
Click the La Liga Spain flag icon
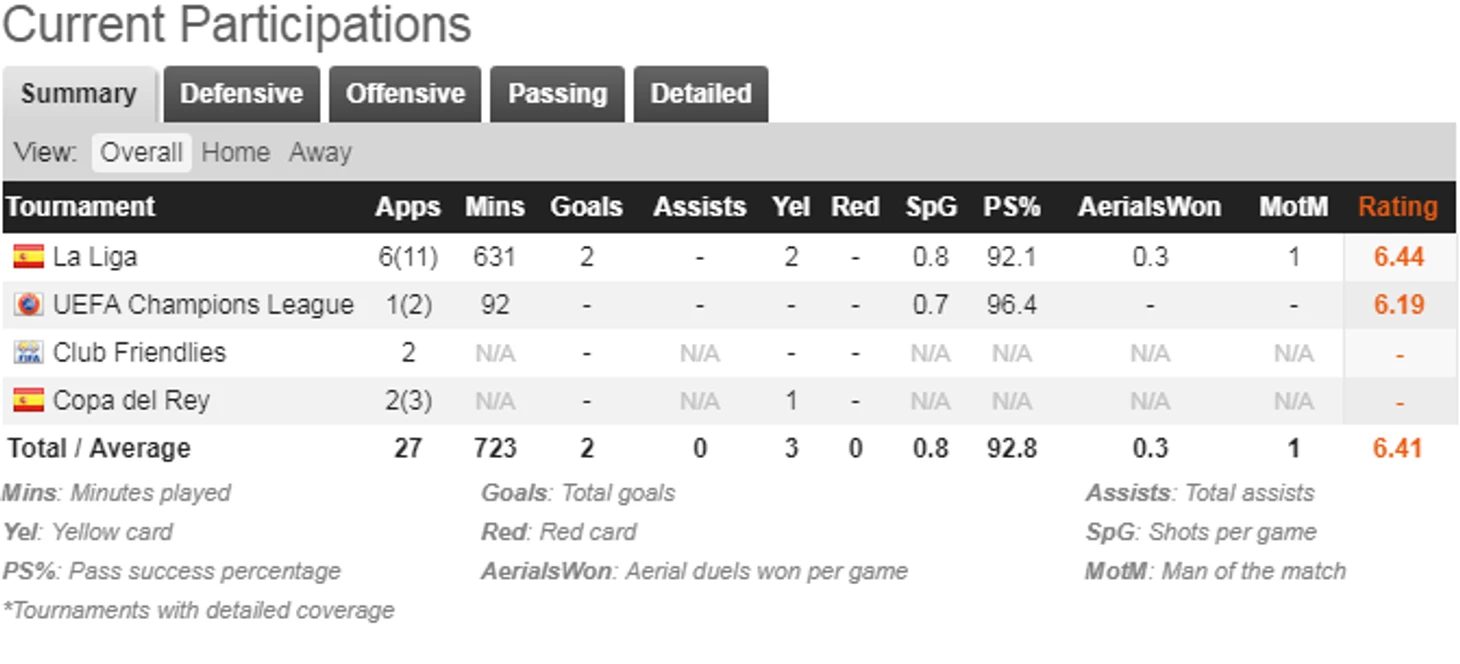[28, 257]
